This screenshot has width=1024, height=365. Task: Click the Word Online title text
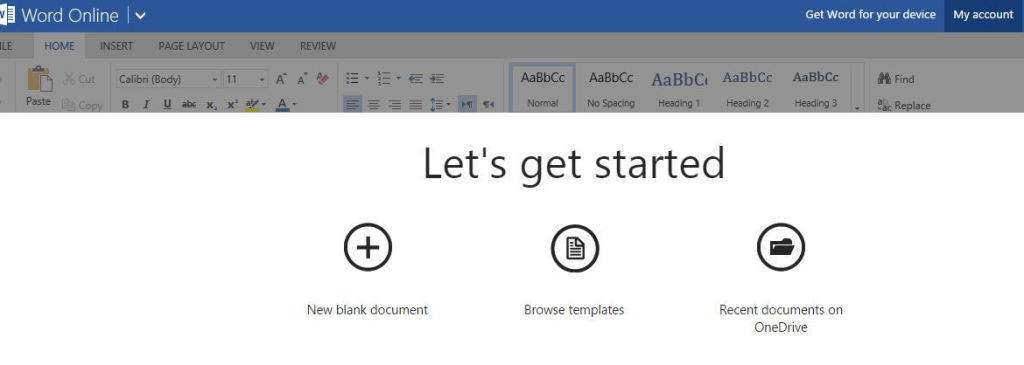pos(70,16)
